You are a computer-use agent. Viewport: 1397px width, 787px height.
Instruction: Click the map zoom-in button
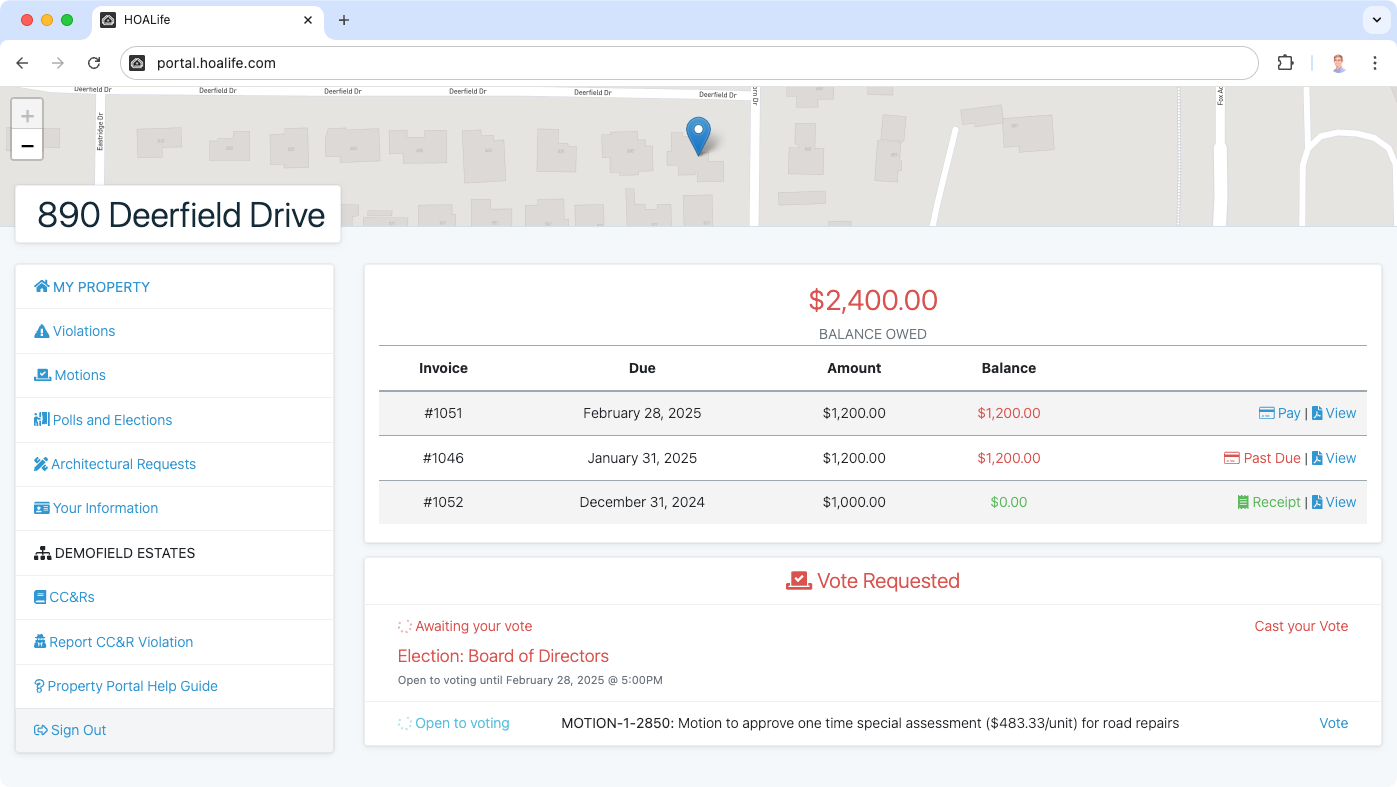27,114
